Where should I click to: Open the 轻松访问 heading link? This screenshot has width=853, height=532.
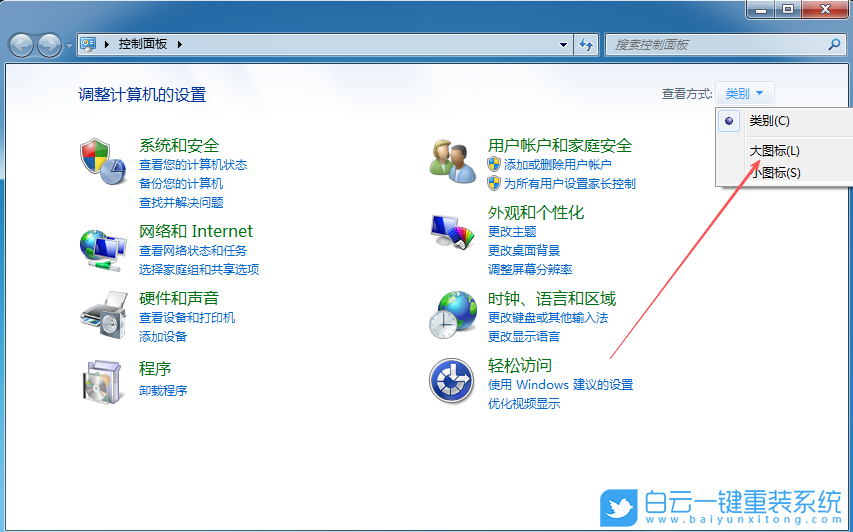coord(520,365)
